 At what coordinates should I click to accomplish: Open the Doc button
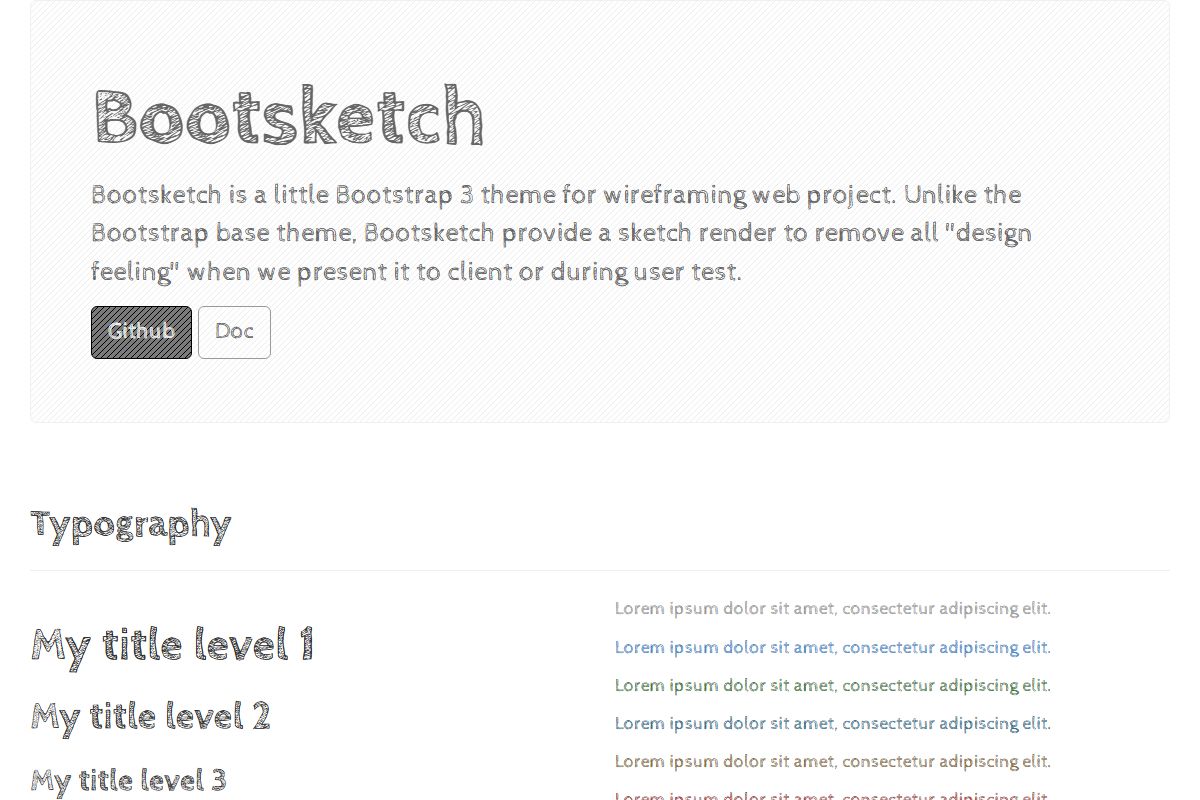[x=234, y=332]
